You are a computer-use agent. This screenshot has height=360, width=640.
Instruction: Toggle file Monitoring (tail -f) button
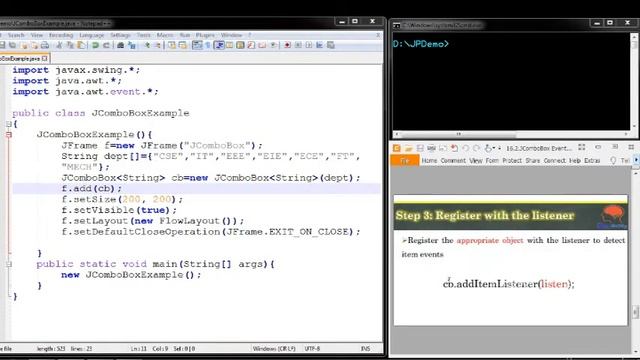tap(273, 45)
